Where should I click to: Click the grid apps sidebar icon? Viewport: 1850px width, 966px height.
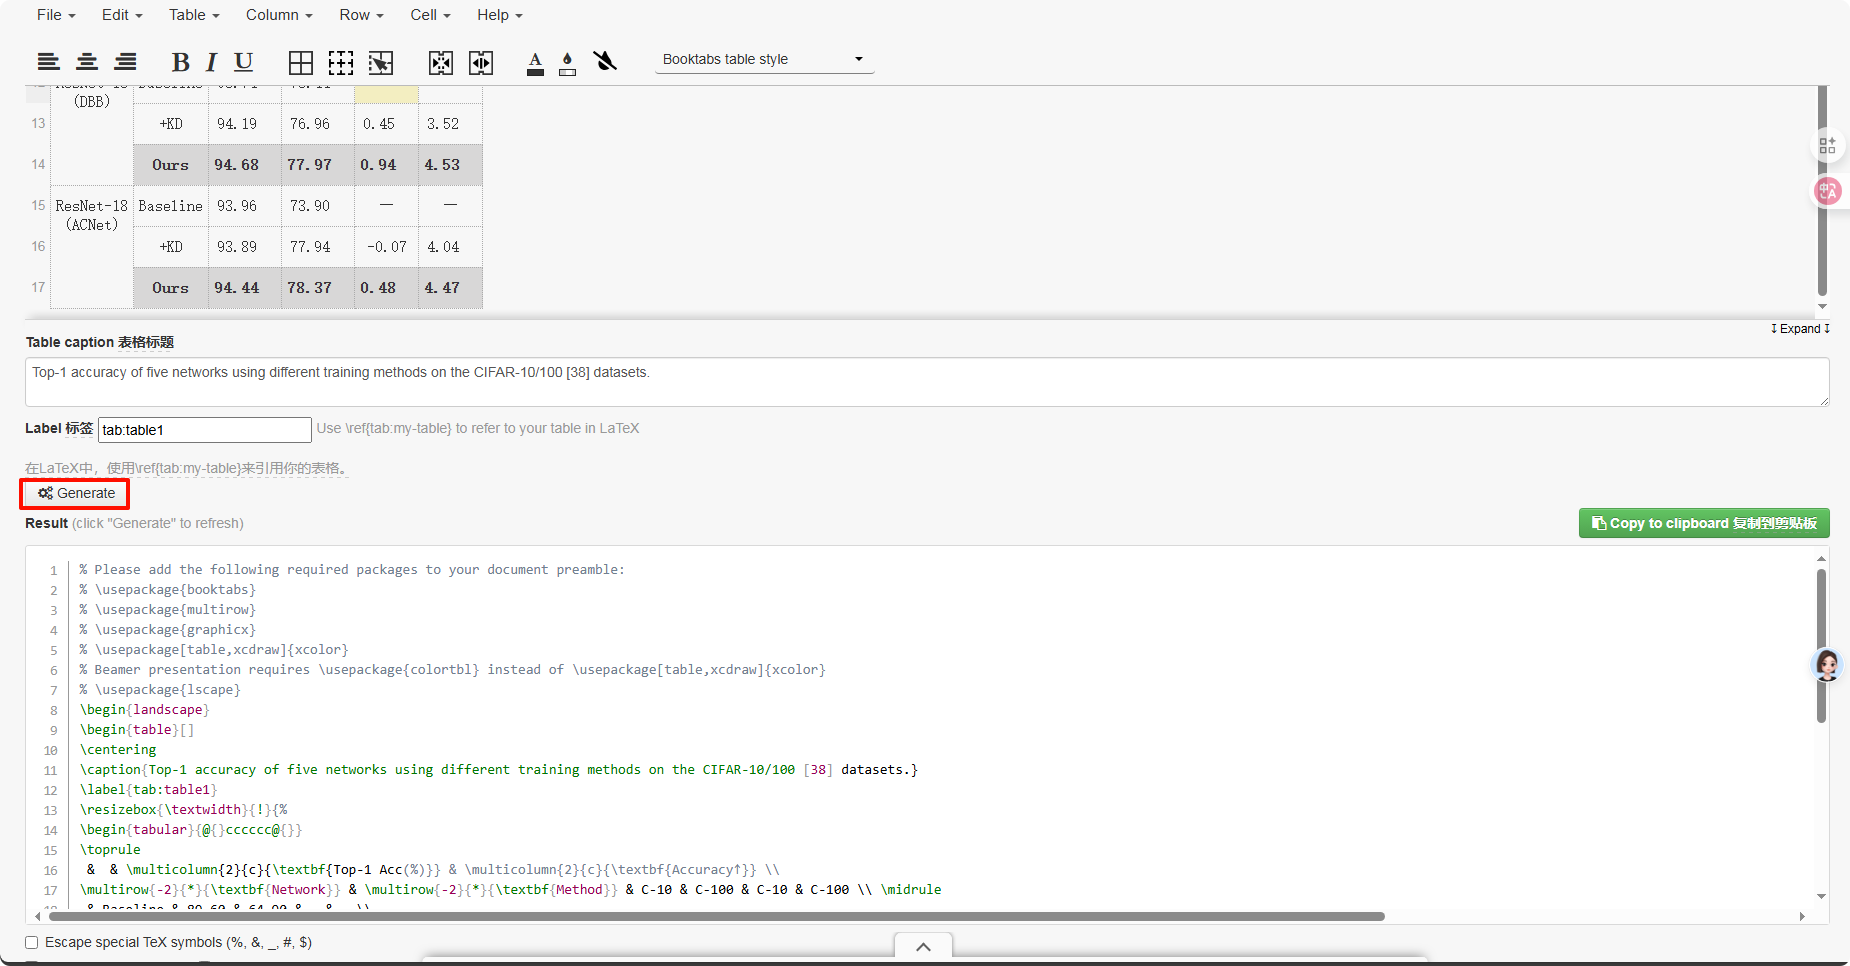coord(1828,145)
